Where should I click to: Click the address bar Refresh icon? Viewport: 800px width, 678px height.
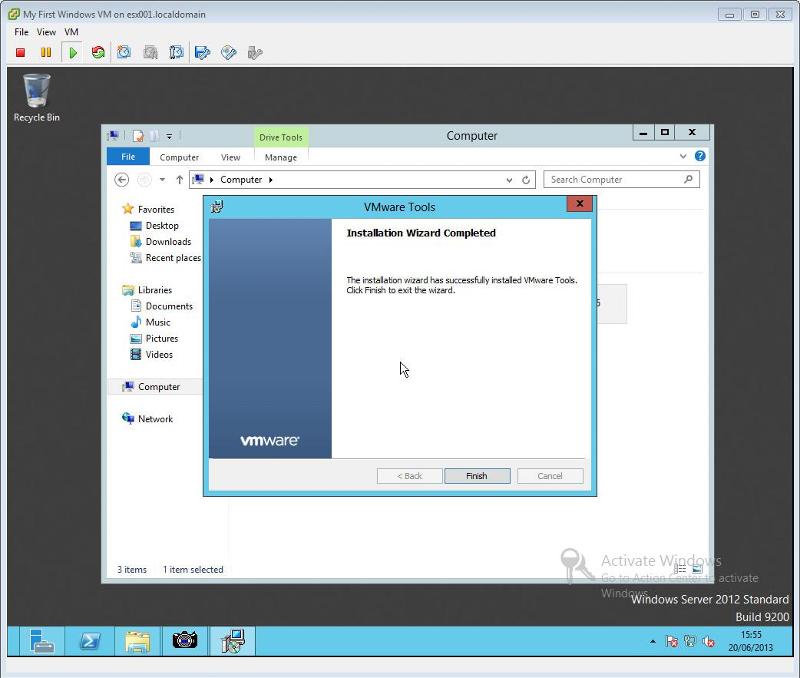(x=526, y=180)
